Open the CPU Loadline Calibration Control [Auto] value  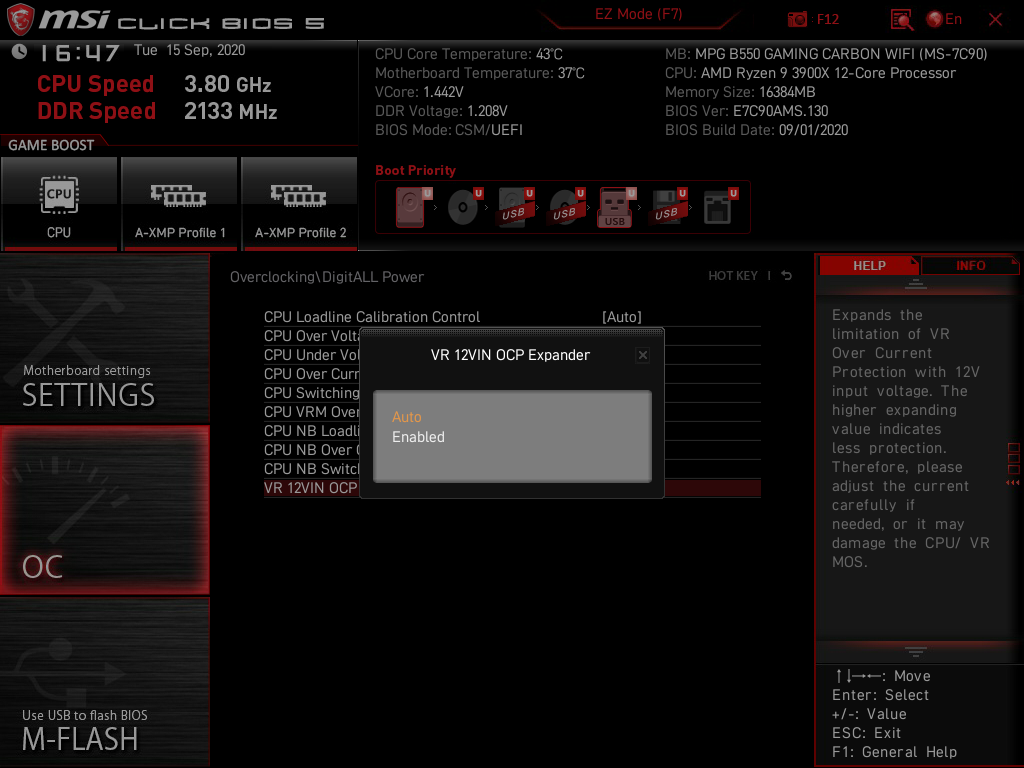click(622, 317)
